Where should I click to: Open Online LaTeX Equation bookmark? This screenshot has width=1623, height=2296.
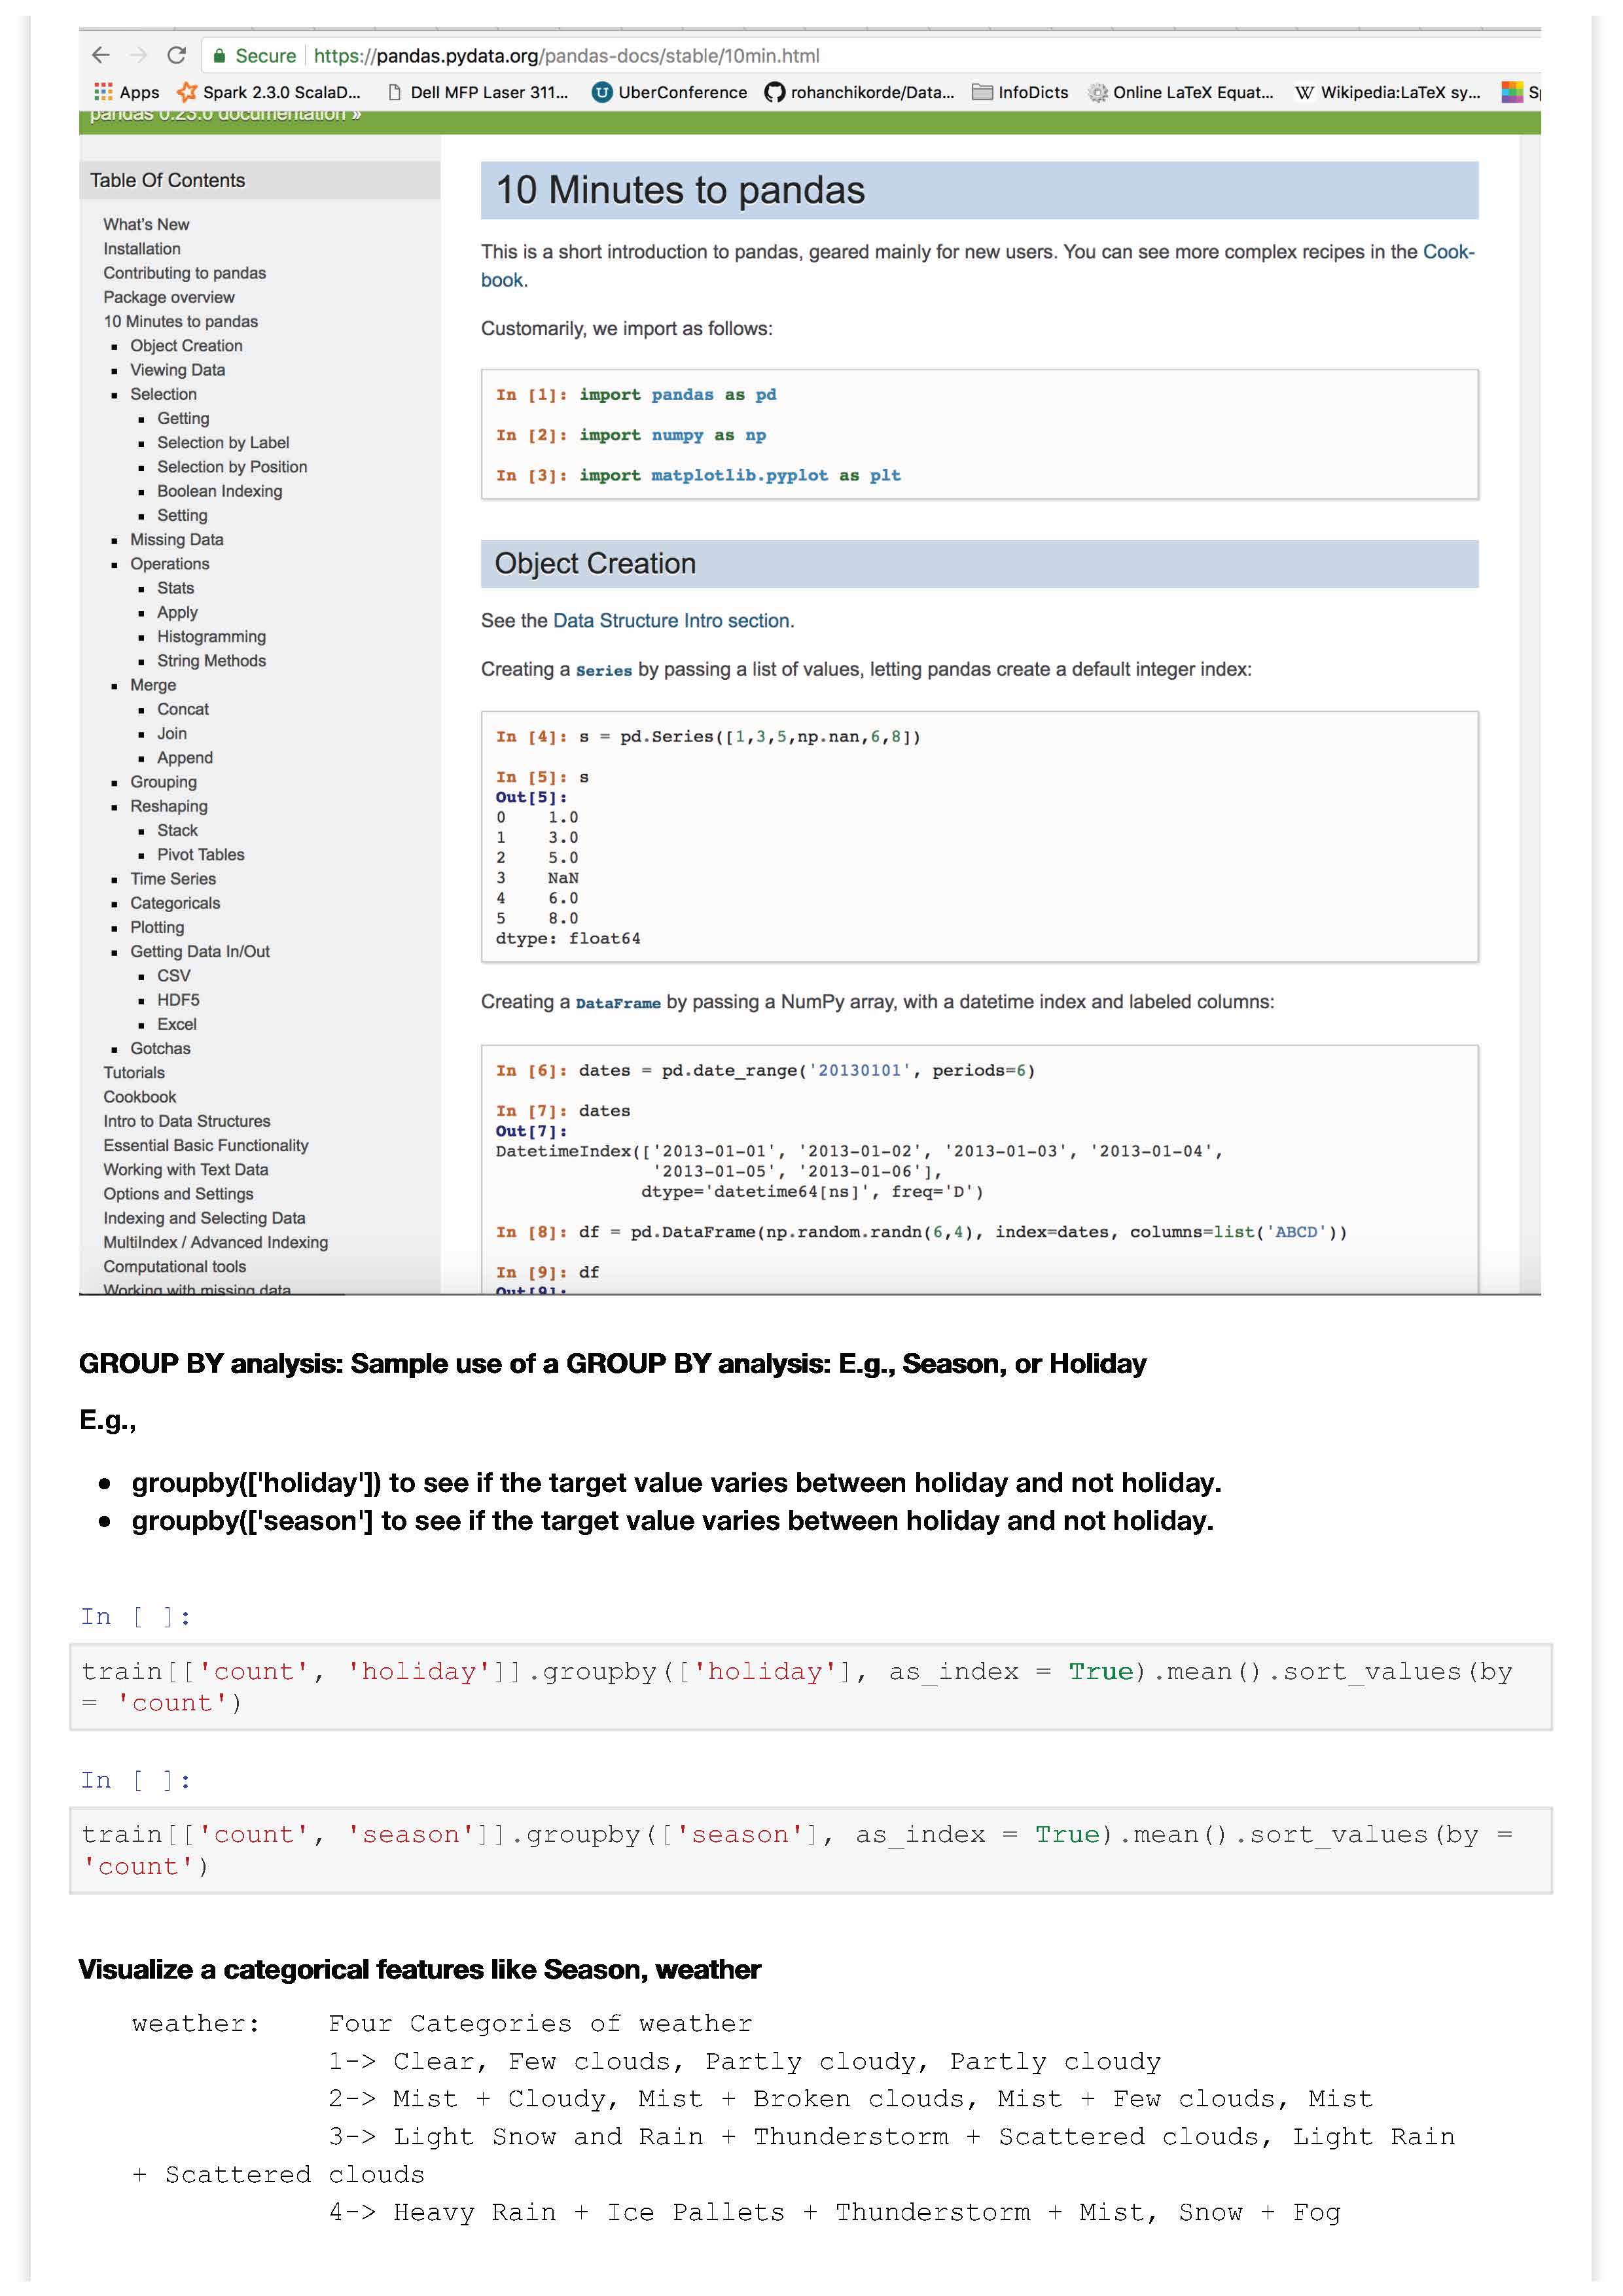point(1181,93)
